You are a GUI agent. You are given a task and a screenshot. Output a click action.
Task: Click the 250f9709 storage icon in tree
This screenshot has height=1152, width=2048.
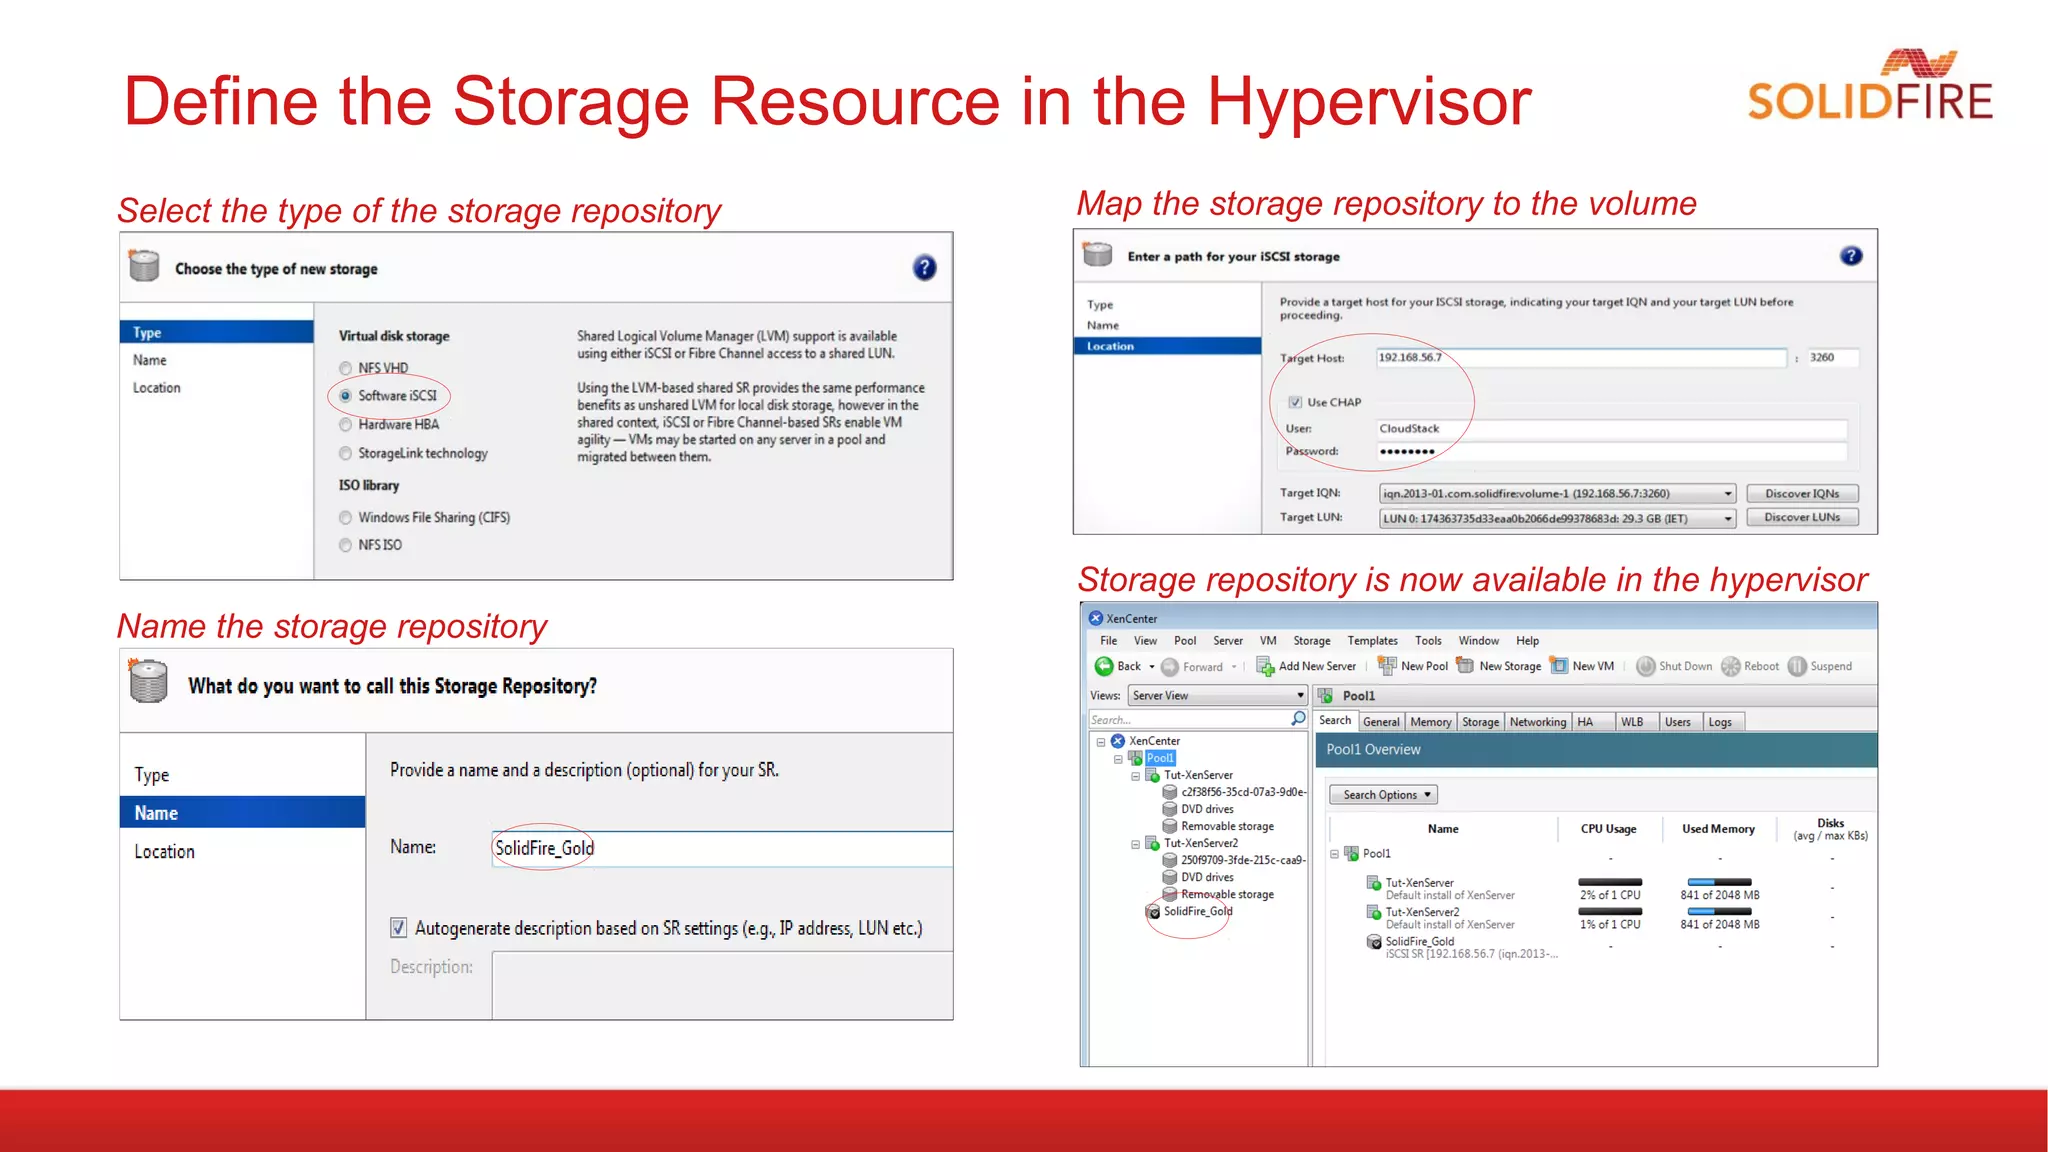point(1169,860)
